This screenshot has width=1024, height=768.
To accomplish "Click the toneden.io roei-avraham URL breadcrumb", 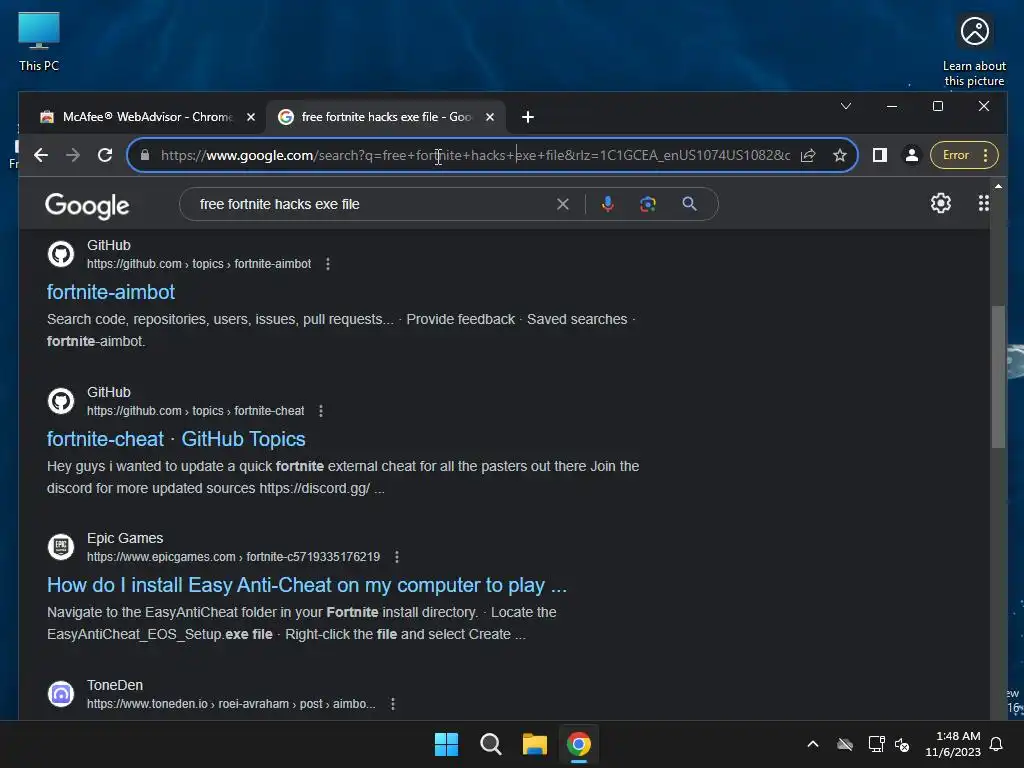I will coord(231,704).
